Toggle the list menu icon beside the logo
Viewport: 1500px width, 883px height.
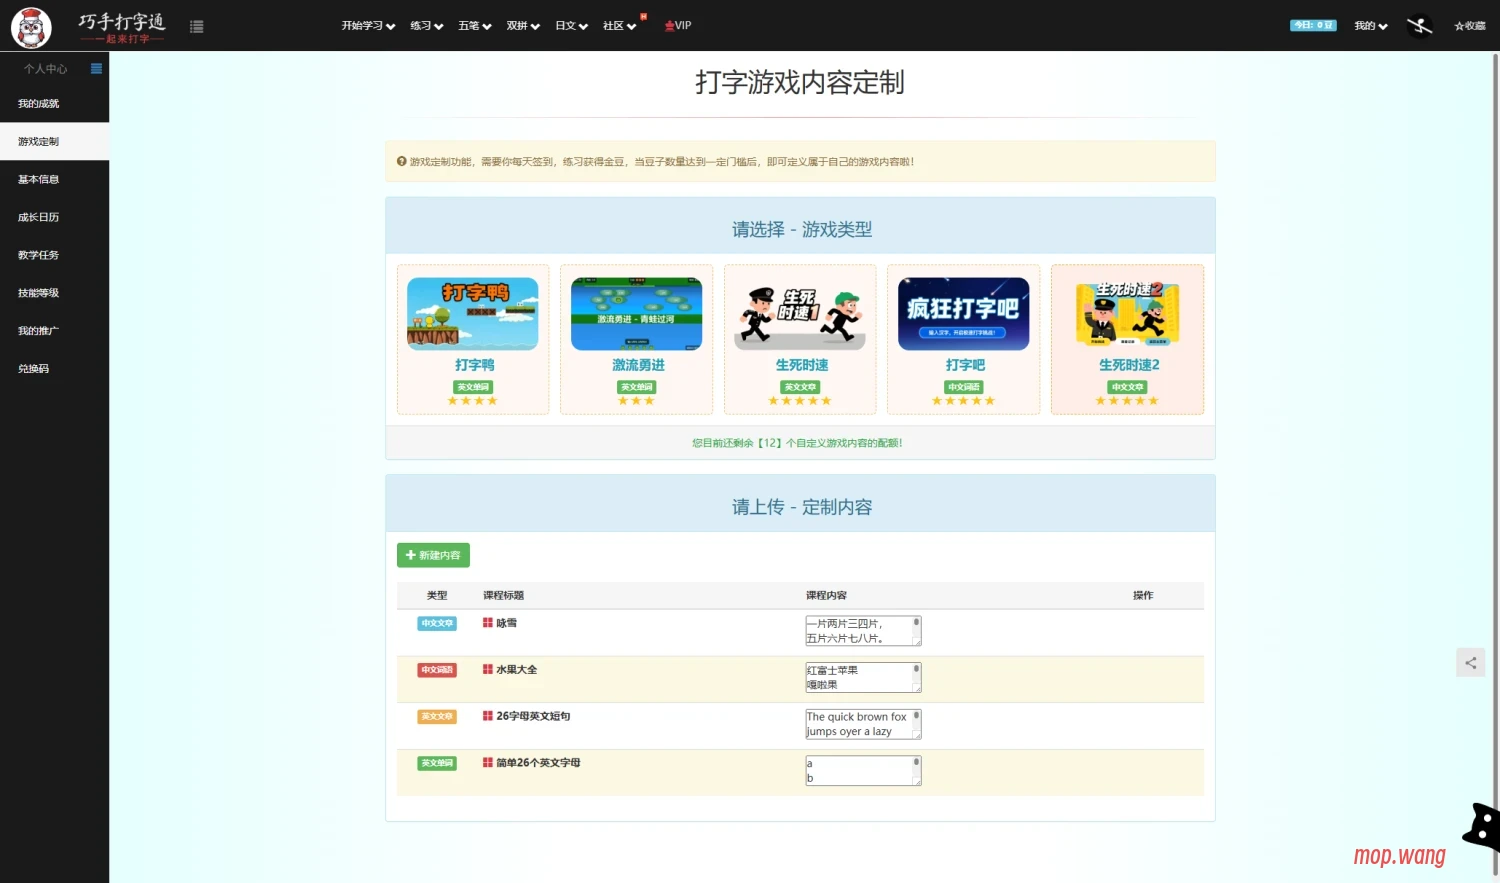pyautogui.click(x=196, y=27)
